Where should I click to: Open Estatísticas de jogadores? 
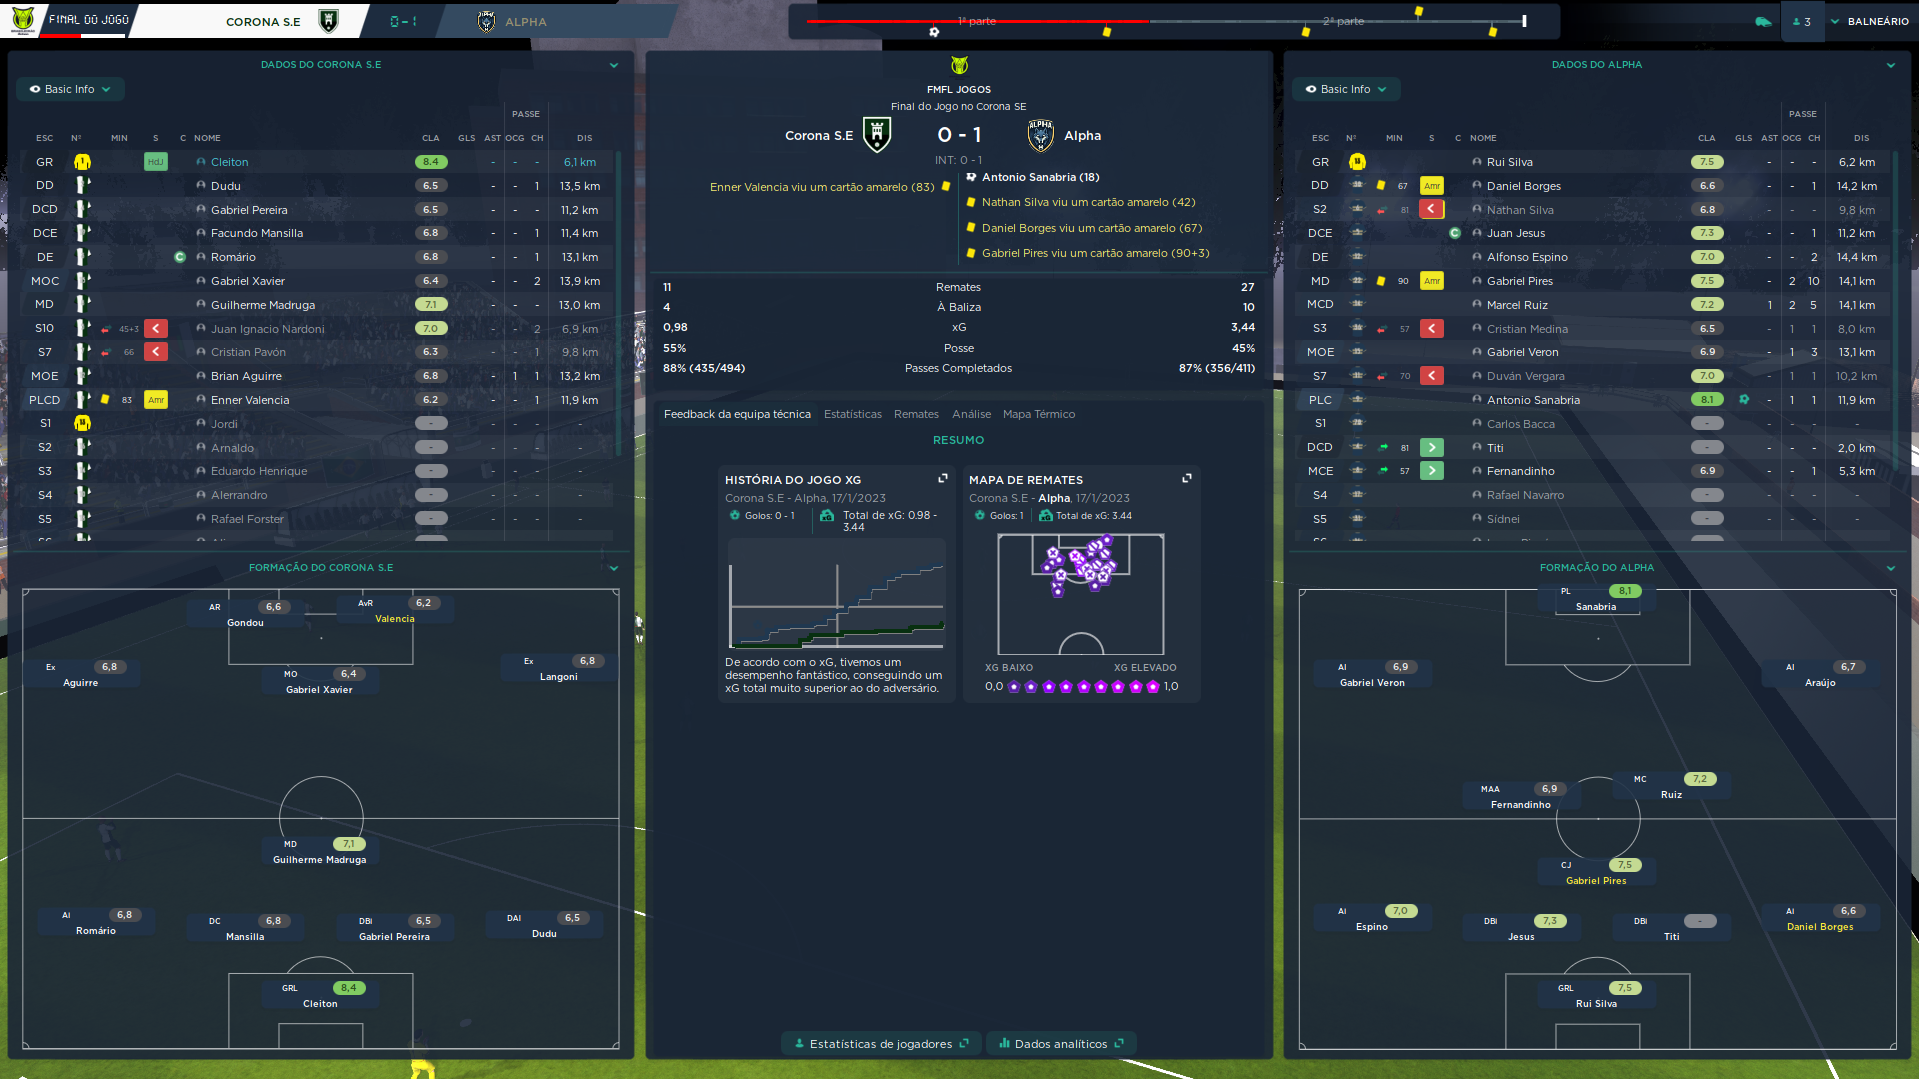click(x=880, y=1044)
